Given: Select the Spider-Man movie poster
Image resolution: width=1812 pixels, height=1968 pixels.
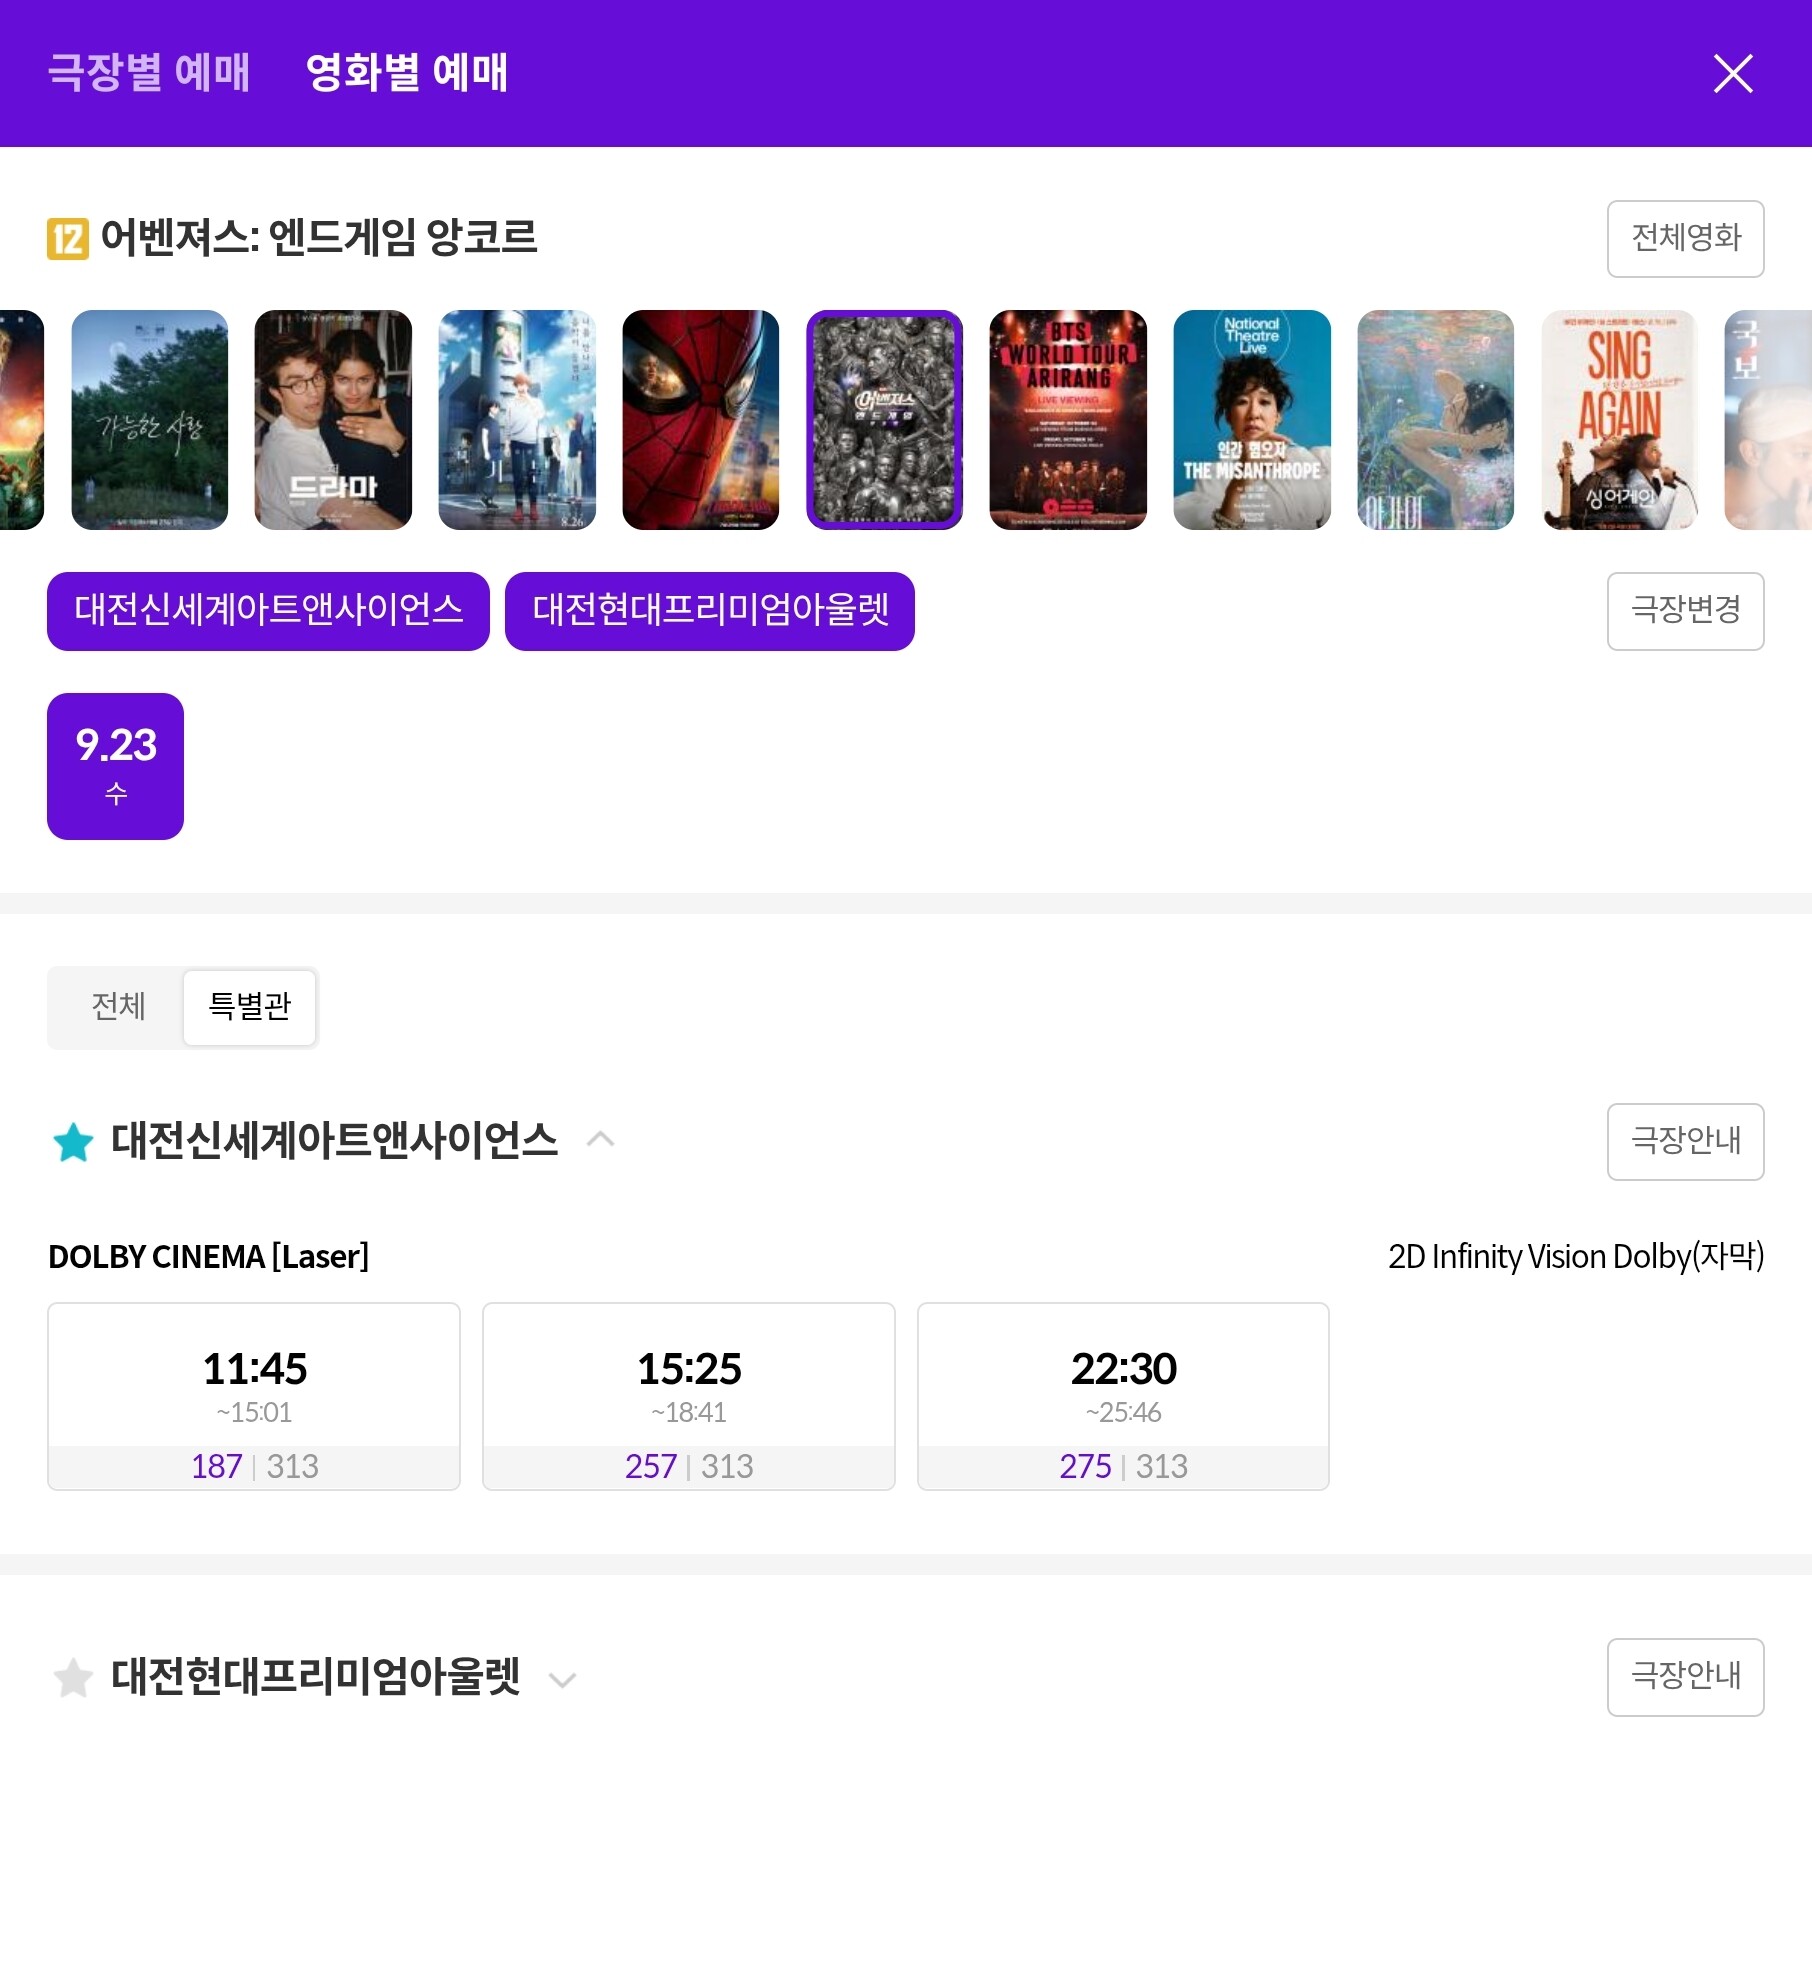Looking at the screenshot, I should [700, 419].
